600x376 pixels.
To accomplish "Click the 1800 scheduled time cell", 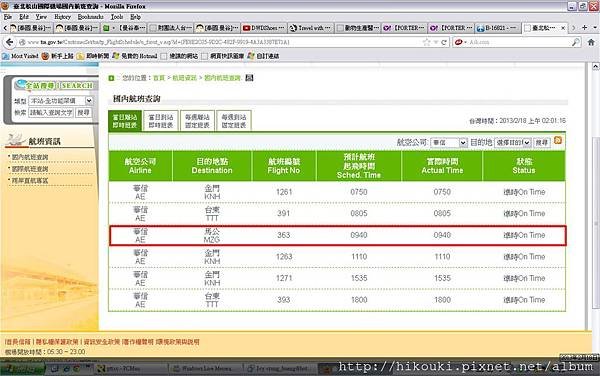I will coord(359,300).
